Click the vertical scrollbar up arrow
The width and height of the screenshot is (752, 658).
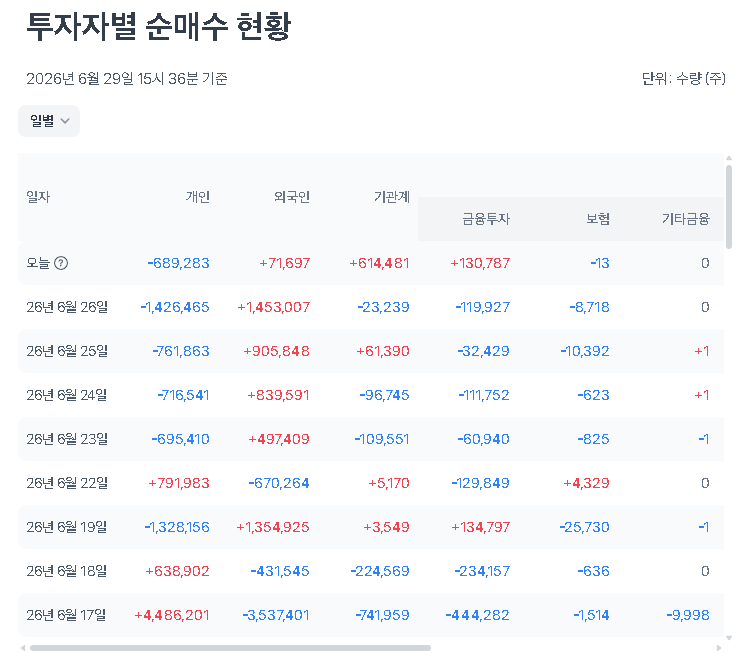click(729, 158)
